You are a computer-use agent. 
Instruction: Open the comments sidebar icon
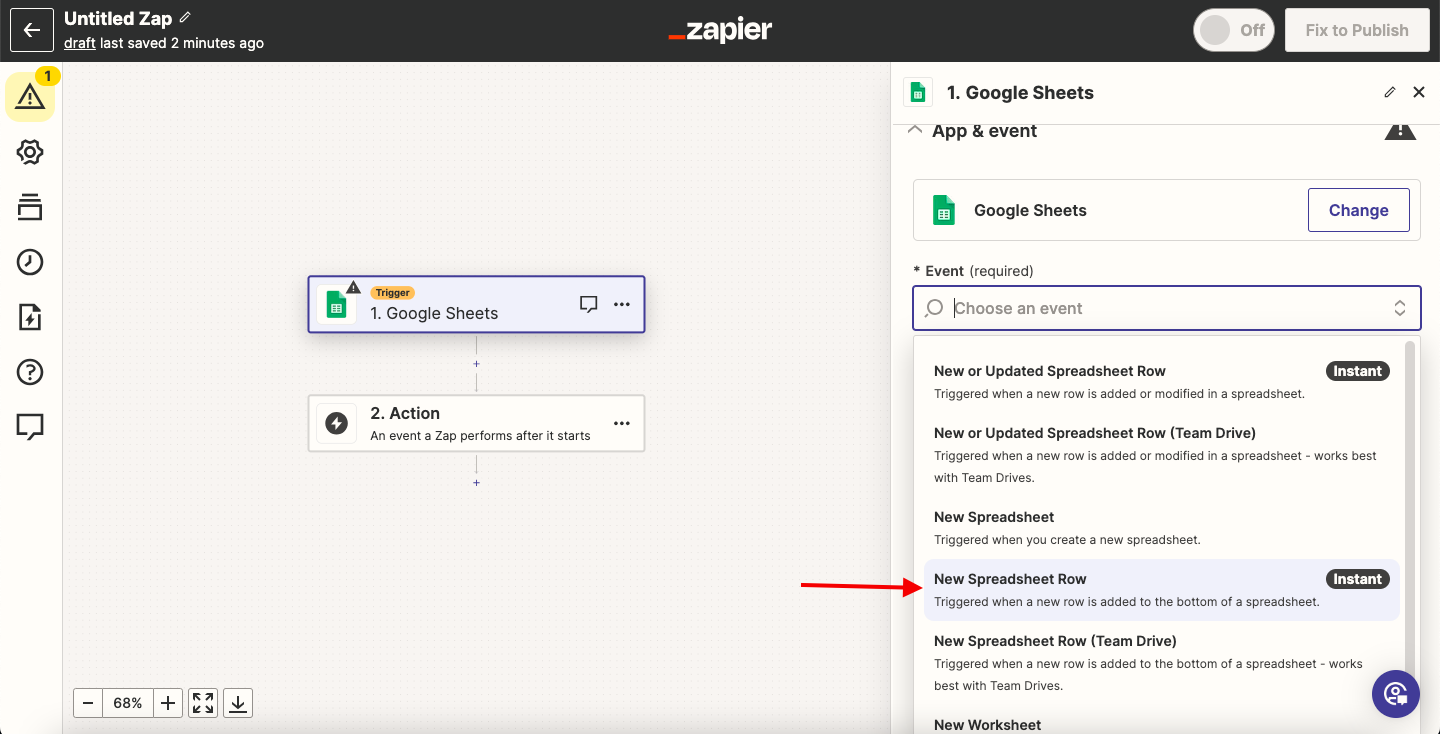(30, 427)
